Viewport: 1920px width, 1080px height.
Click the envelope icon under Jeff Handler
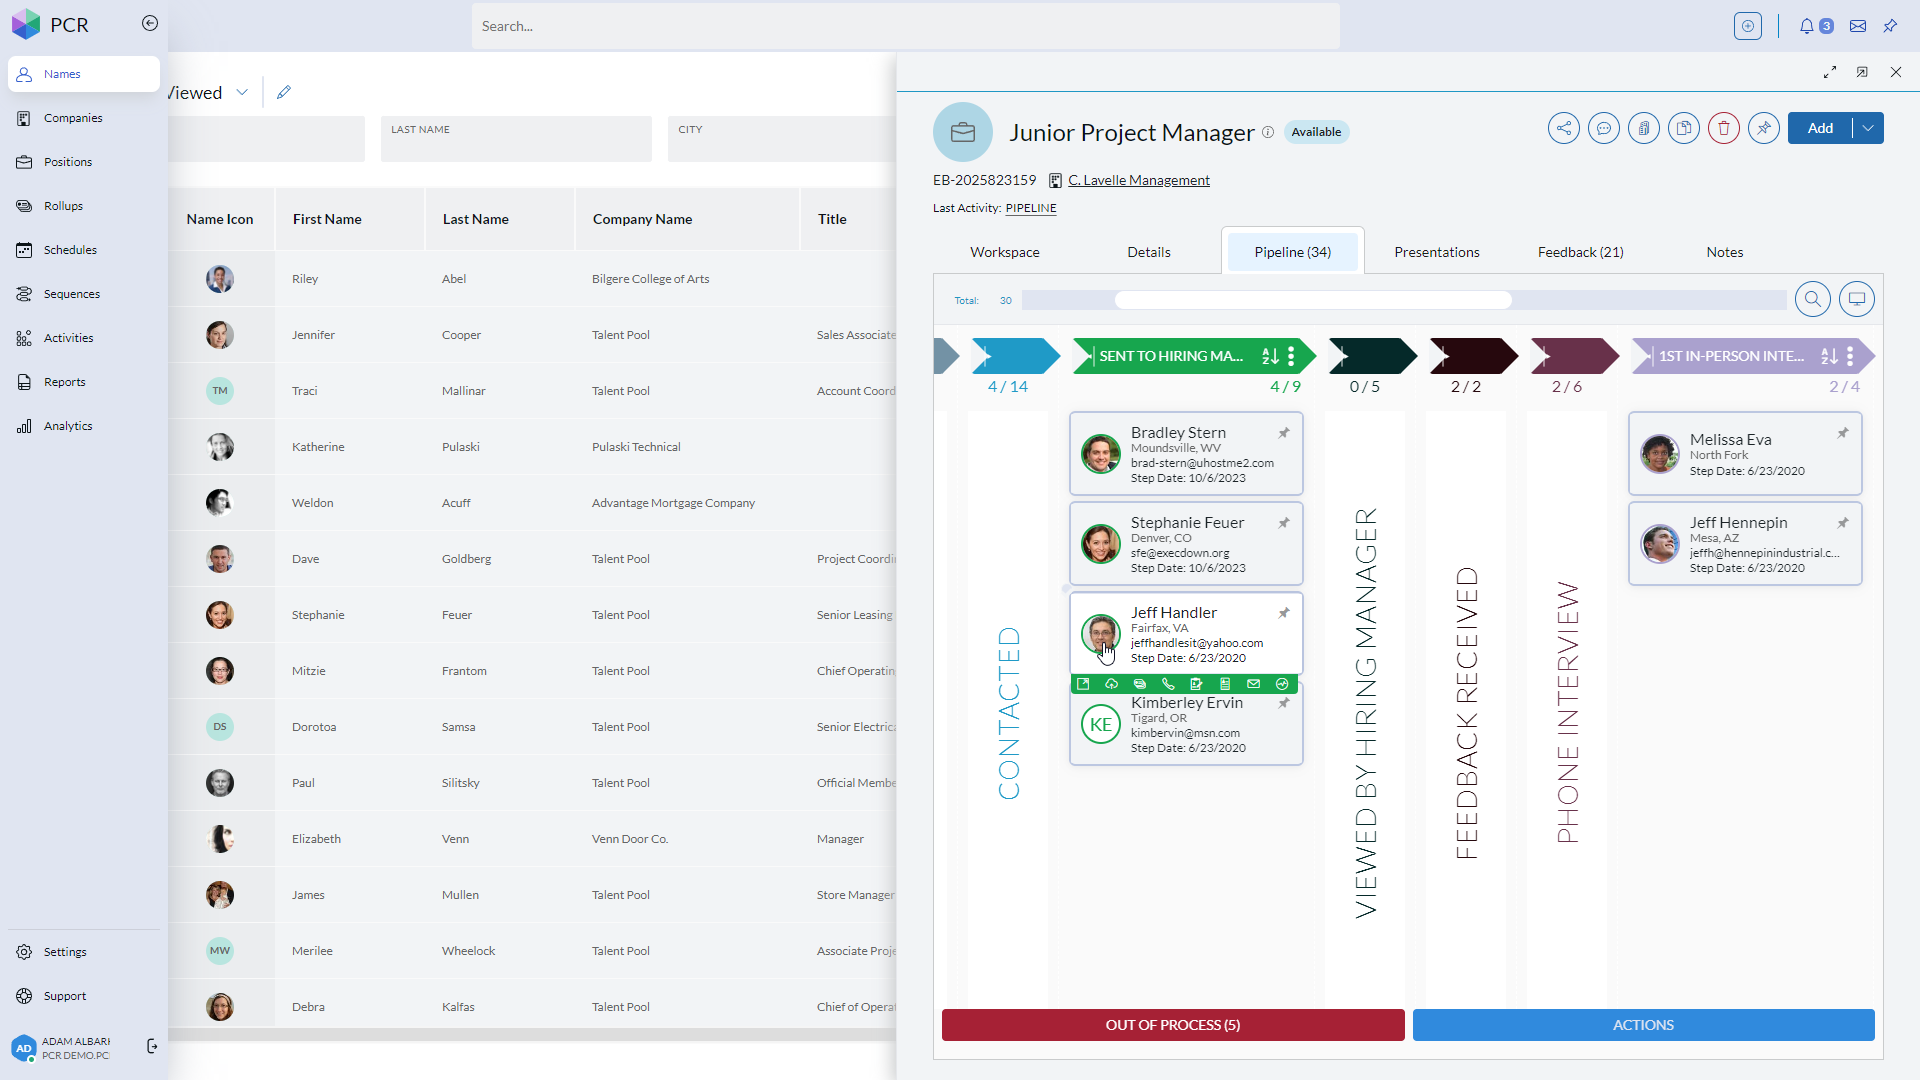[1253, 684]
